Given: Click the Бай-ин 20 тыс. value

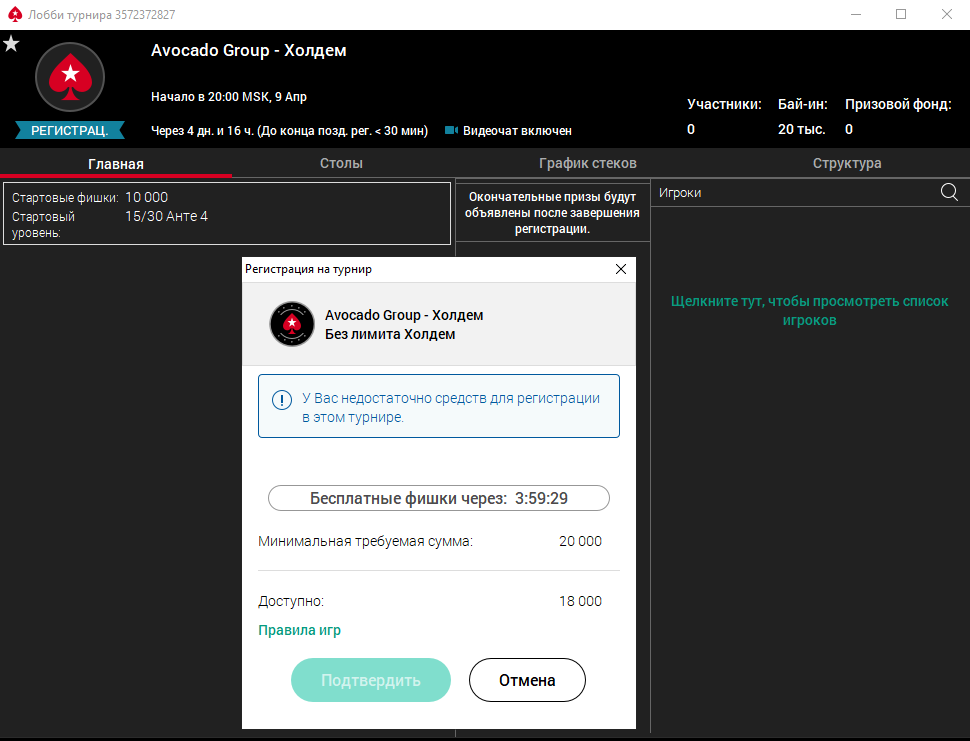Looking at the screenshot, I should [802, 129].
